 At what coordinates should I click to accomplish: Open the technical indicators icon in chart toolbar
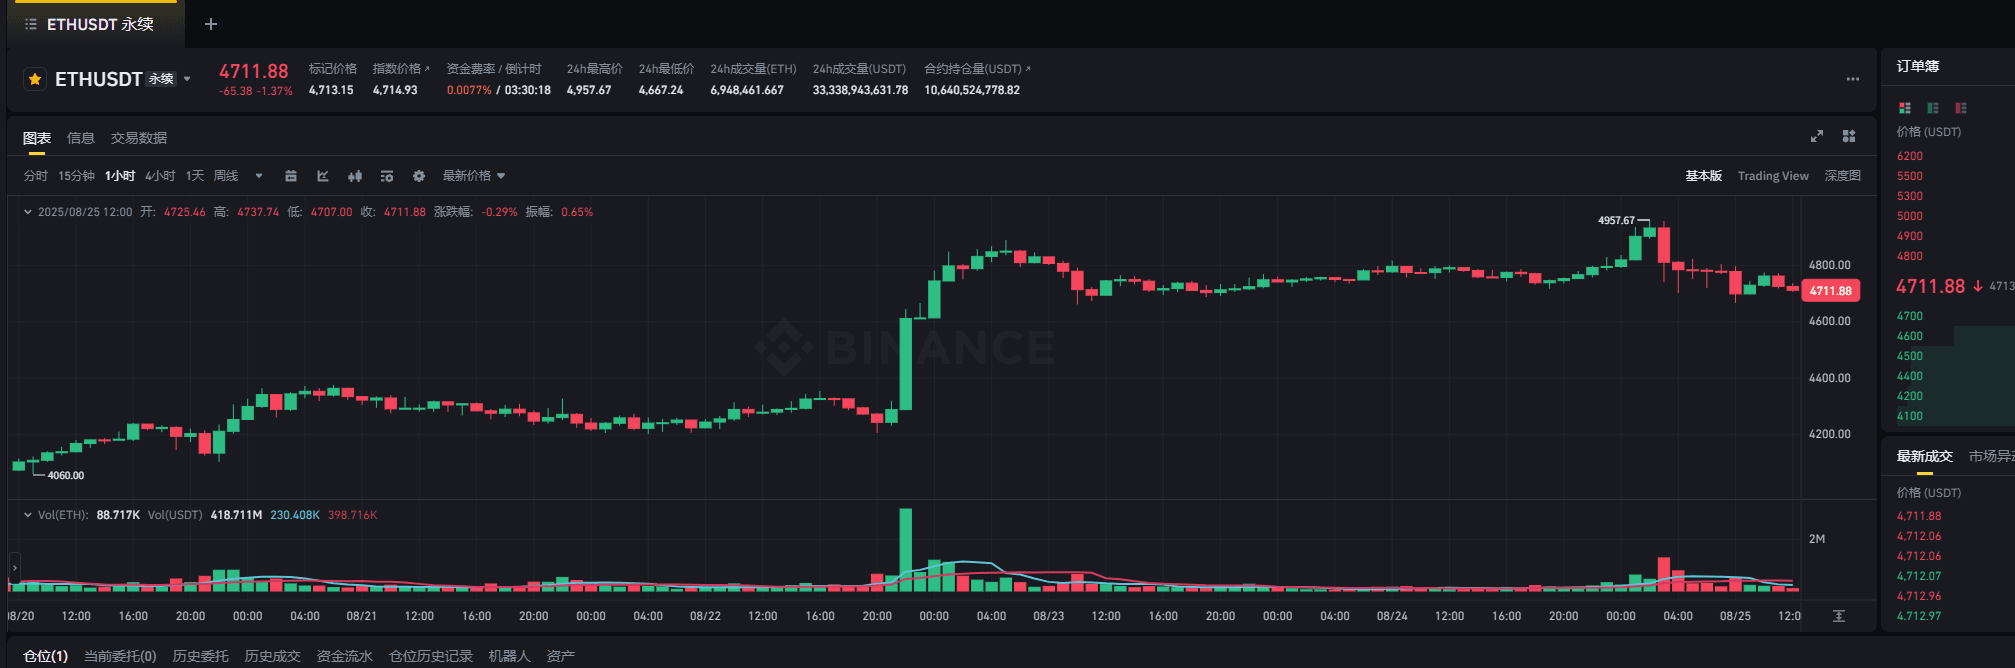point(323,176)
